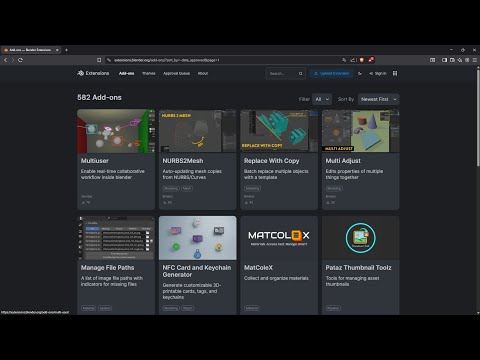The height and width of the screenshot is (360, 480).
Task: Click the Material tag on MatColeX
Action: [x=252, y=308]
